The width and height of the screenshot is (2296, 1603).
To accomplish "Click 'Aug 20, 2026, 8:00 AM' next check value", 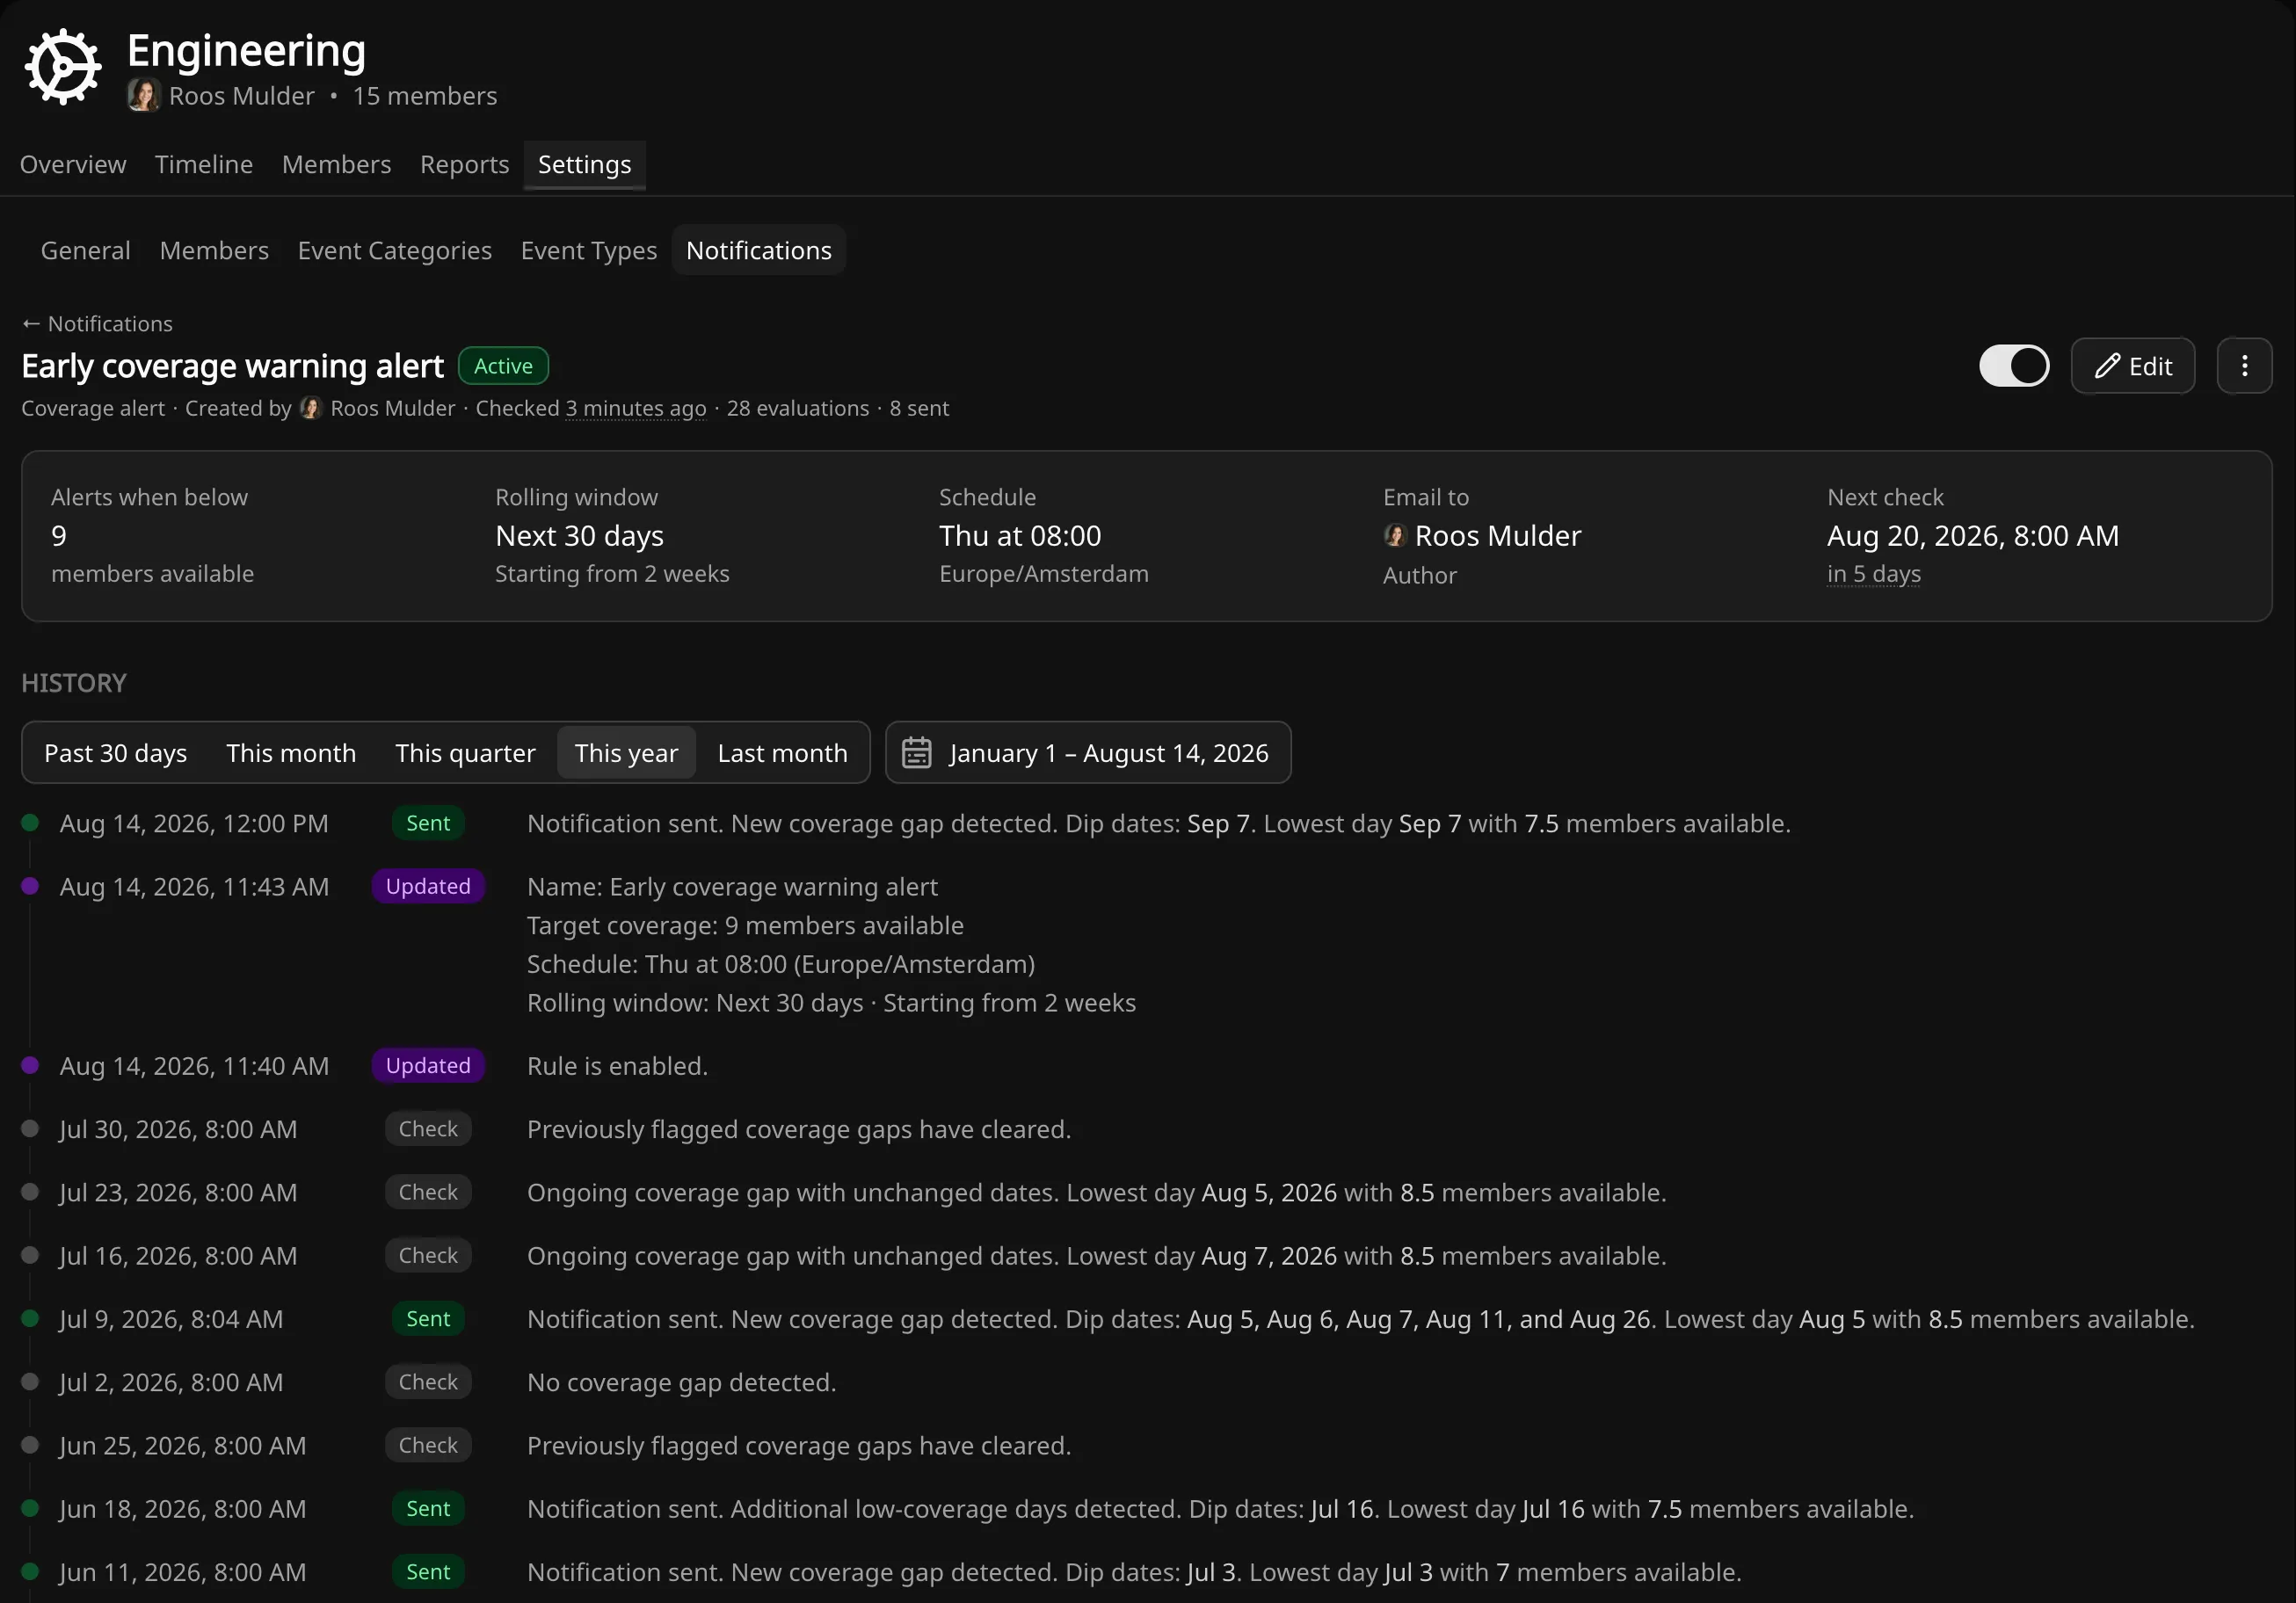I will click(1972, 536).
